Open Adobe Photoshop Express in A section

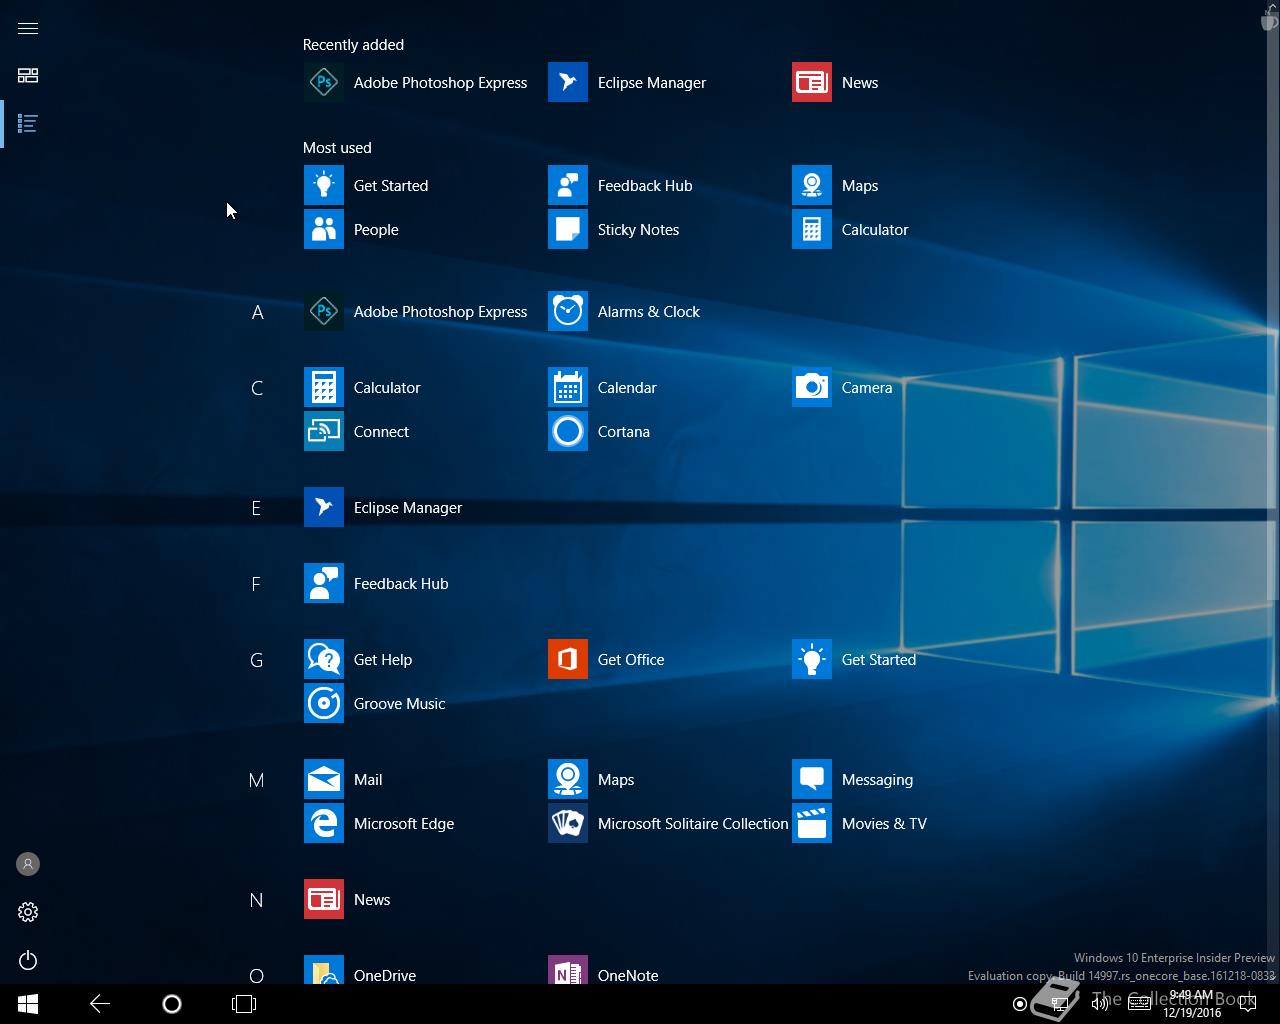coord(416,311)
